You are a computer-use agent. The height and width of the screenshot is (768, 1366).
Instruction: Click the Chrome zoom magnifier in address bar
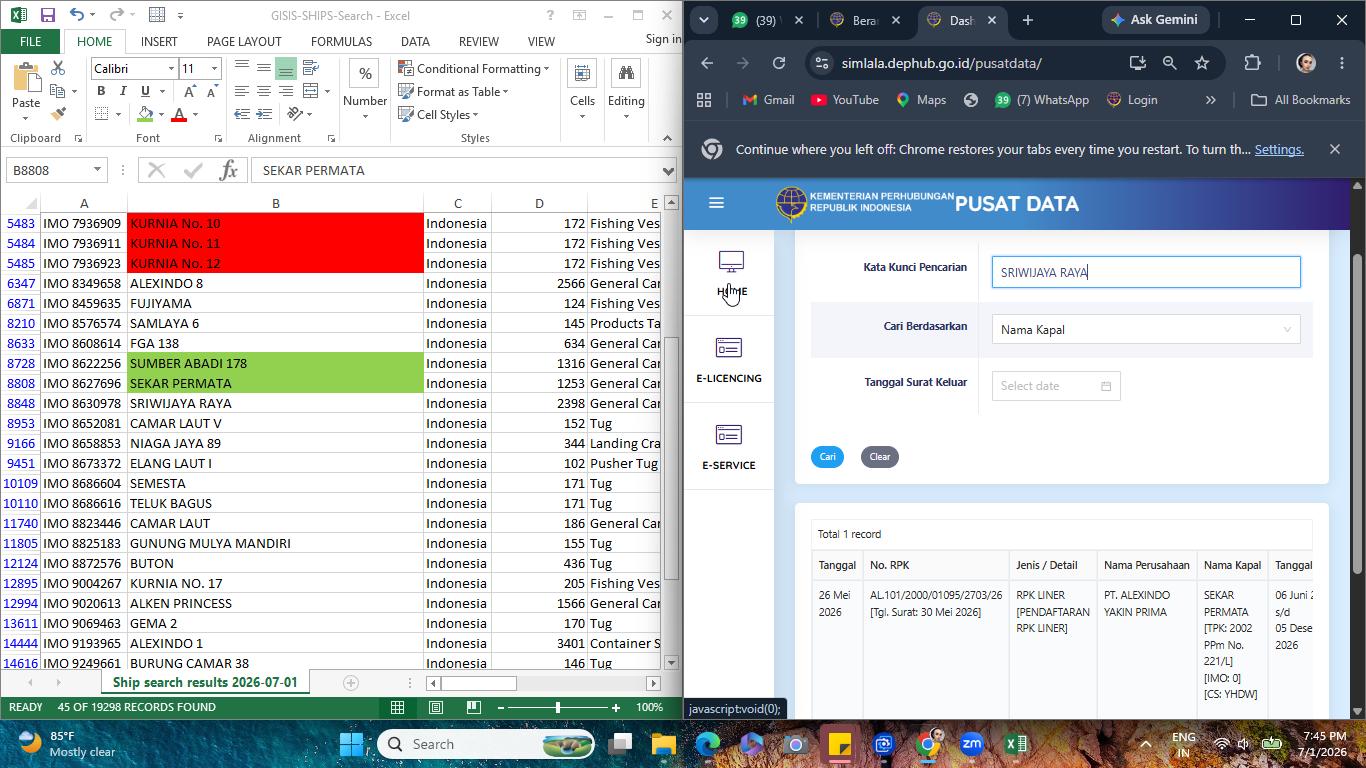1169,63
